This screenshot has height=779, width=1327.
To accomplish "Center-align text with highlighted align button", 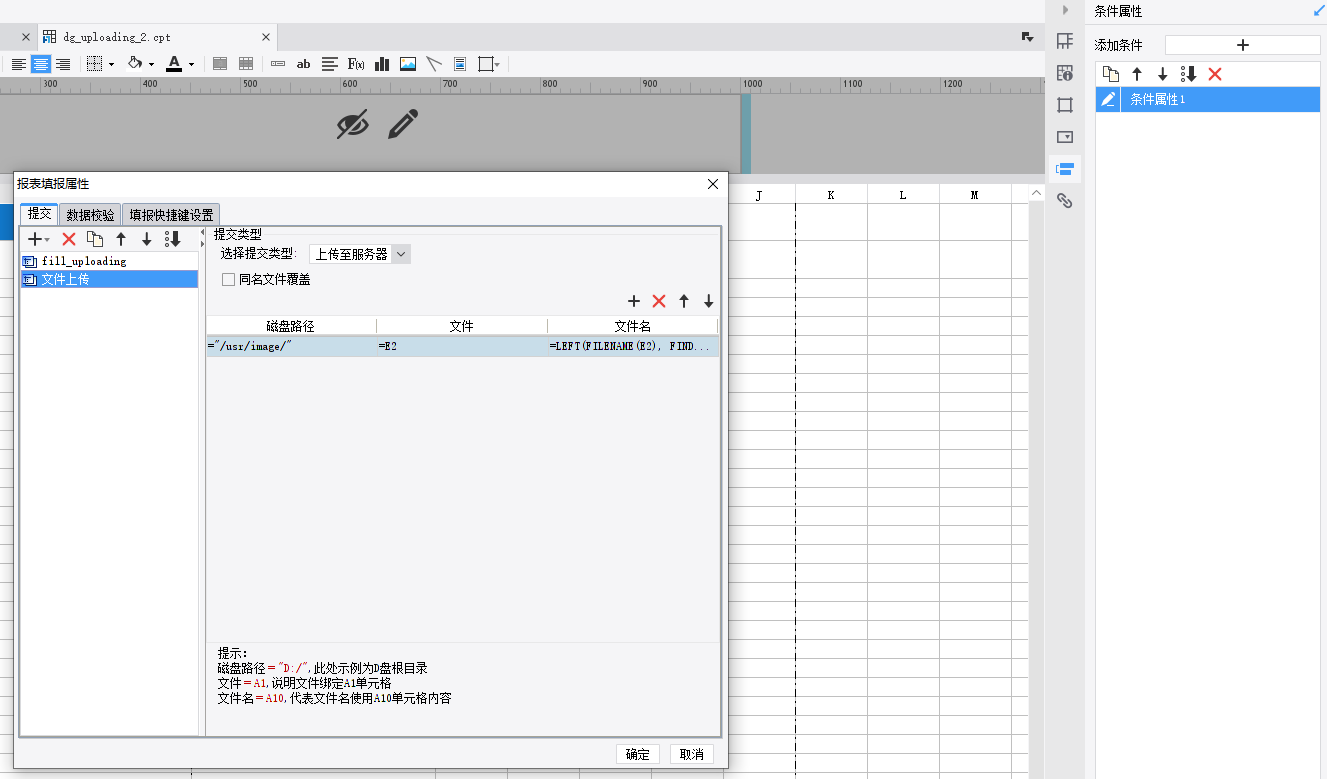I will click(x=41, y=64).
